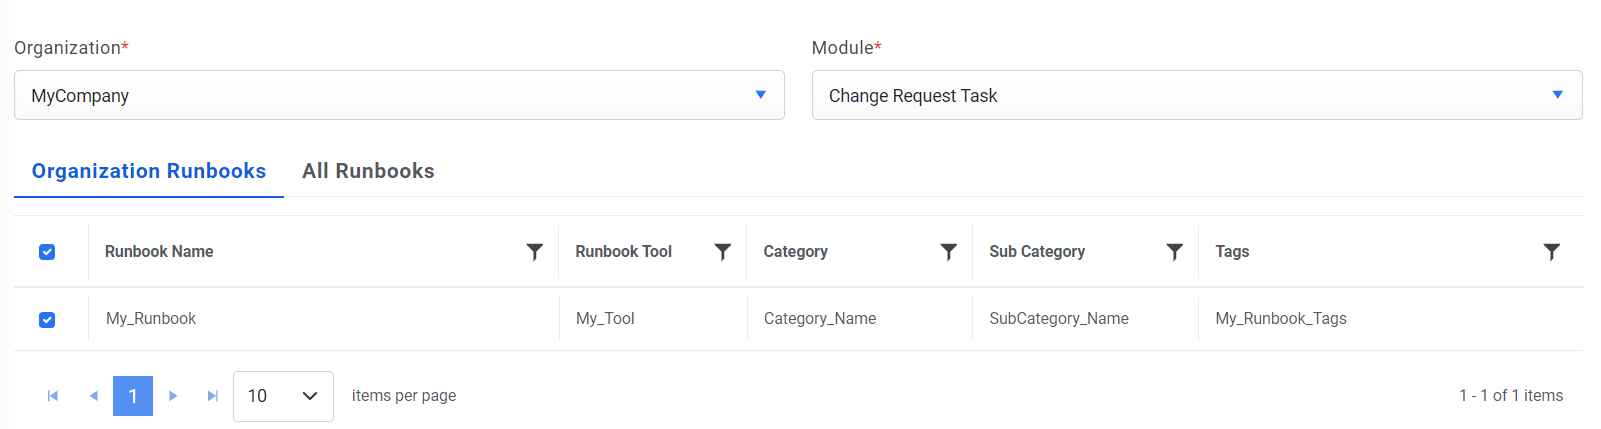Image resolution: width=1601 pixels, height=429 pixels.
Task: Open the items per page dropdown
Action: pos(283,396)
